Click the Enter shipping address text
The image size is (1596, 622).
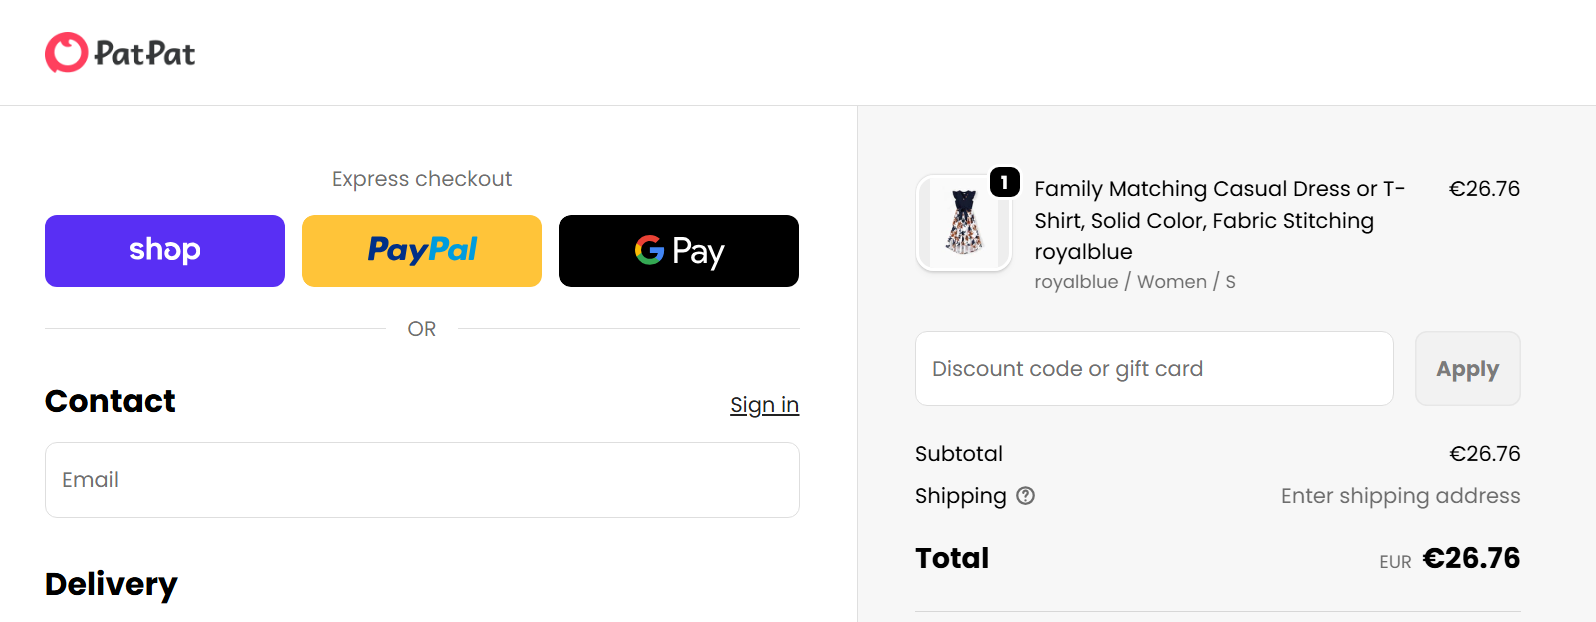[x=1400, y=496]
